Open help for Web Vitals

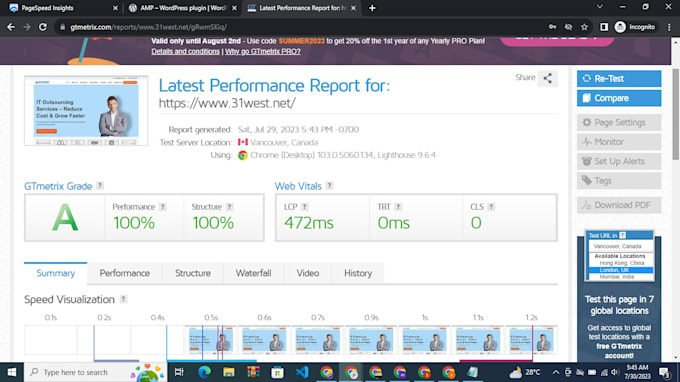(330, 186)
